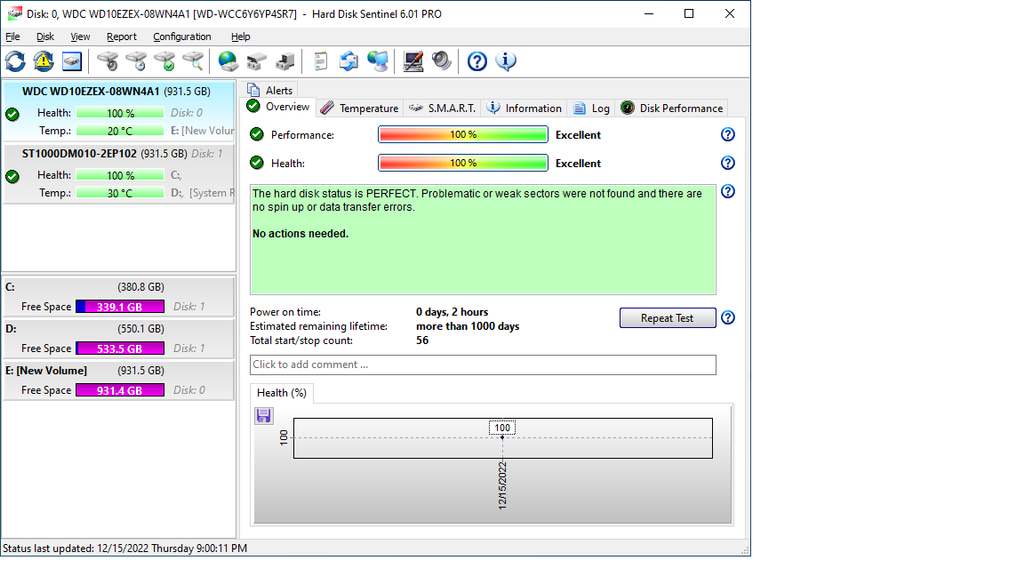
Task: Click the help icon beside the status text box
Action: click(728, 191)
